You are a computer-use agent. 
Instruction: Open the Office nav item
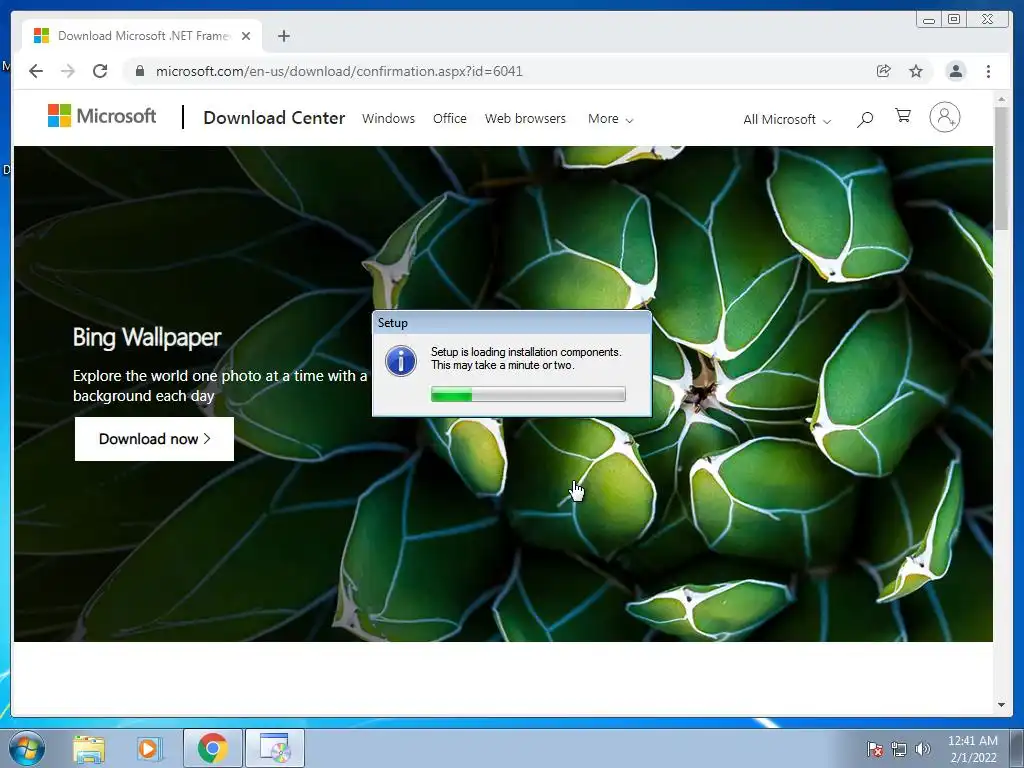[x=450, y=118]
